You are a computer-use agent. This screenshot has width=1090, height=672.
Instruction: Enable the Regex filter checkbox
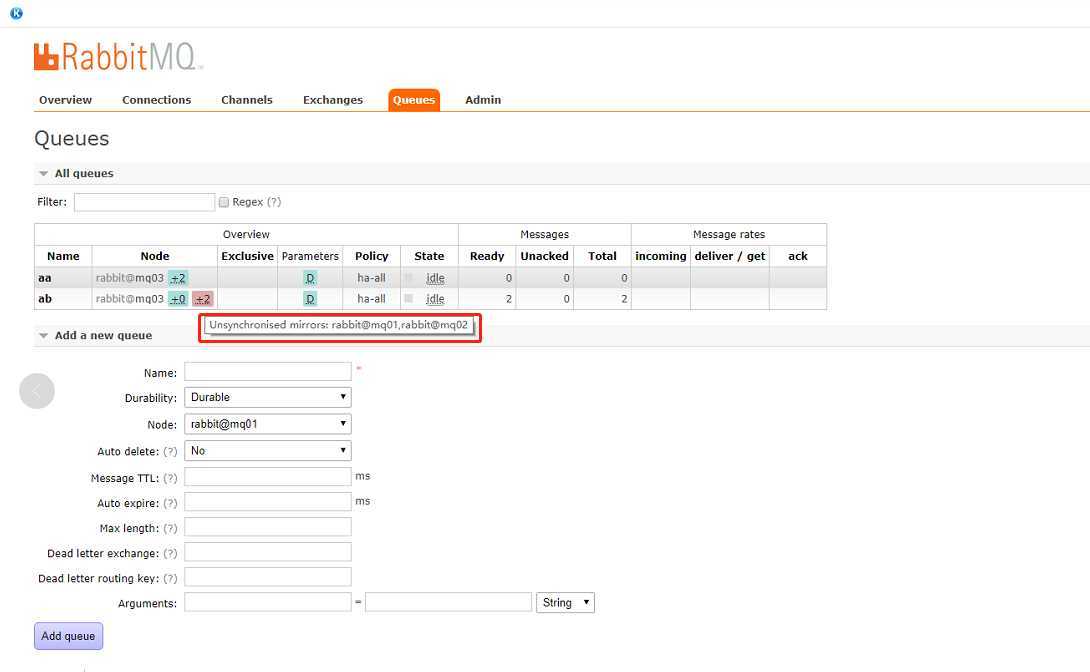click(224, 202)
